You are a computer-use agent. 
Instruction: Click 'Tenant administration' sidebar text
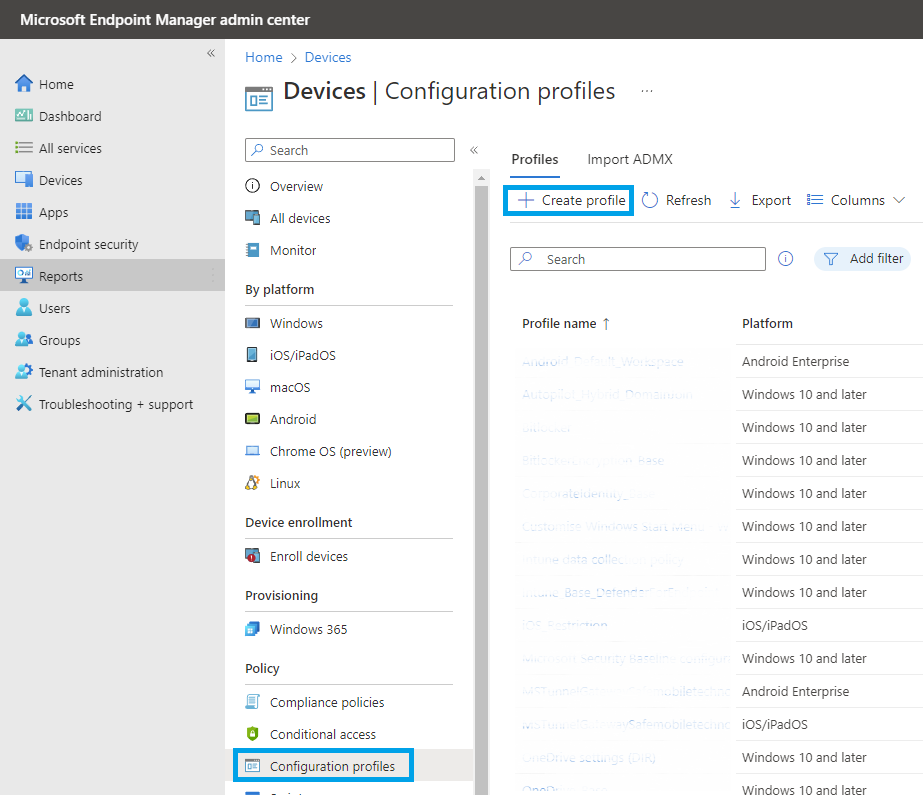[101, 372]
